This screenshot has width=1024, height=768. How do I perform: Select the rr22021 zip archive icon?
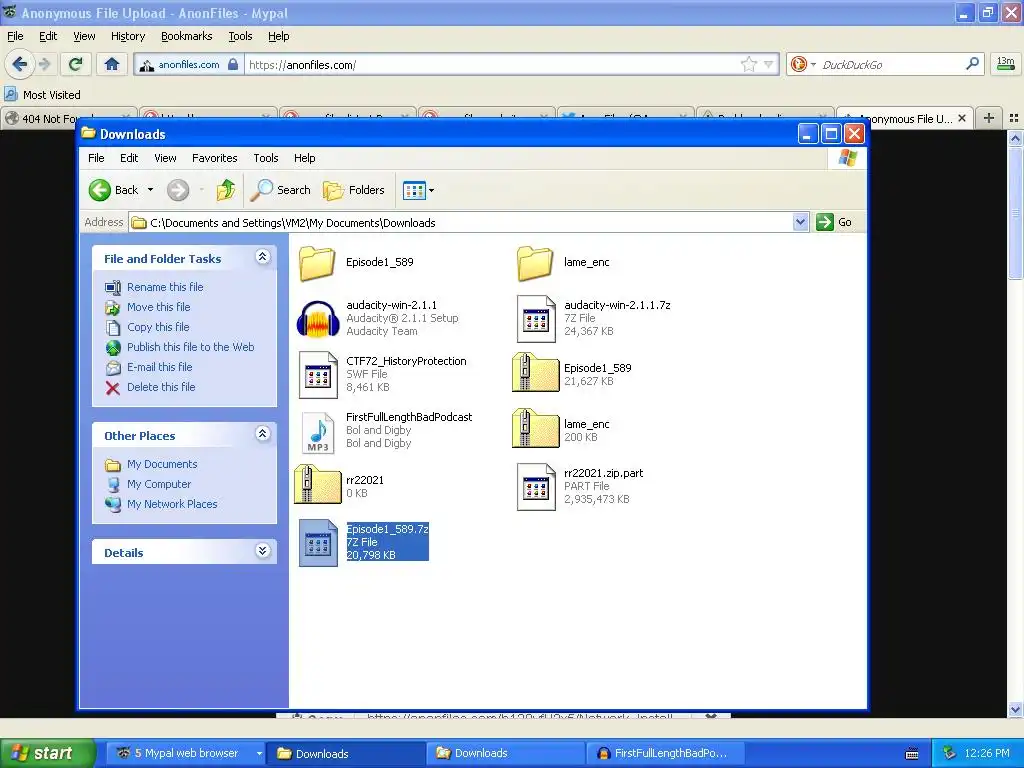click(317, 485)
